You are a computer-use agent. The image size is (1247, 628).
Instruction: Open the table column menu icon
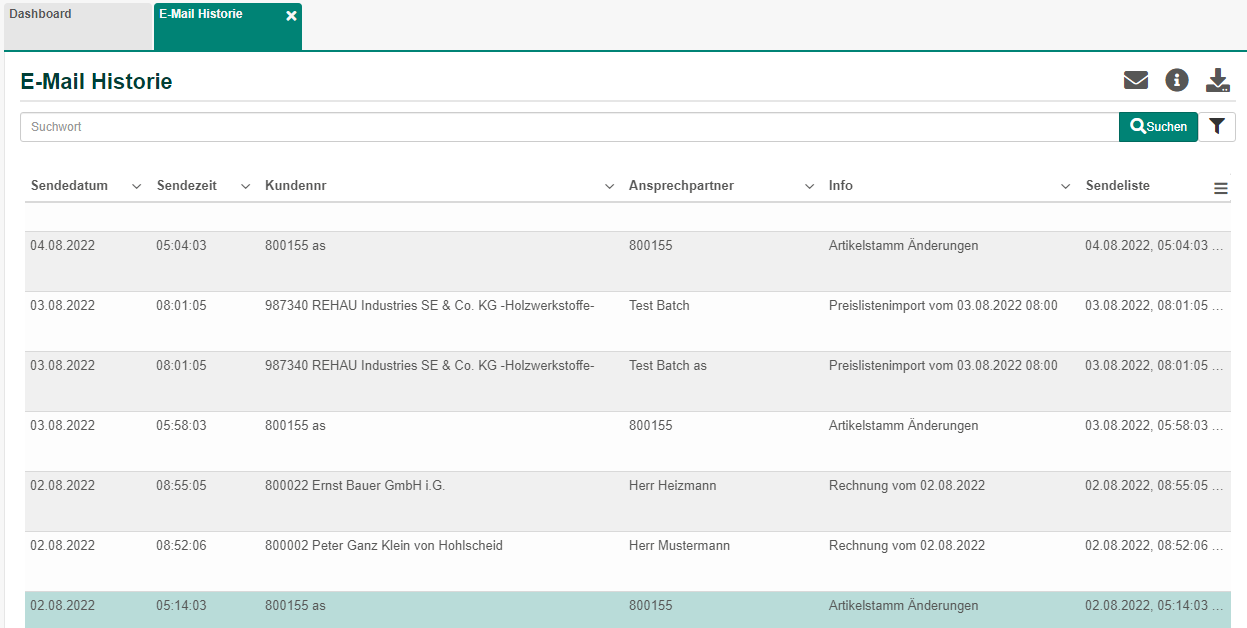pos(1220,188)
